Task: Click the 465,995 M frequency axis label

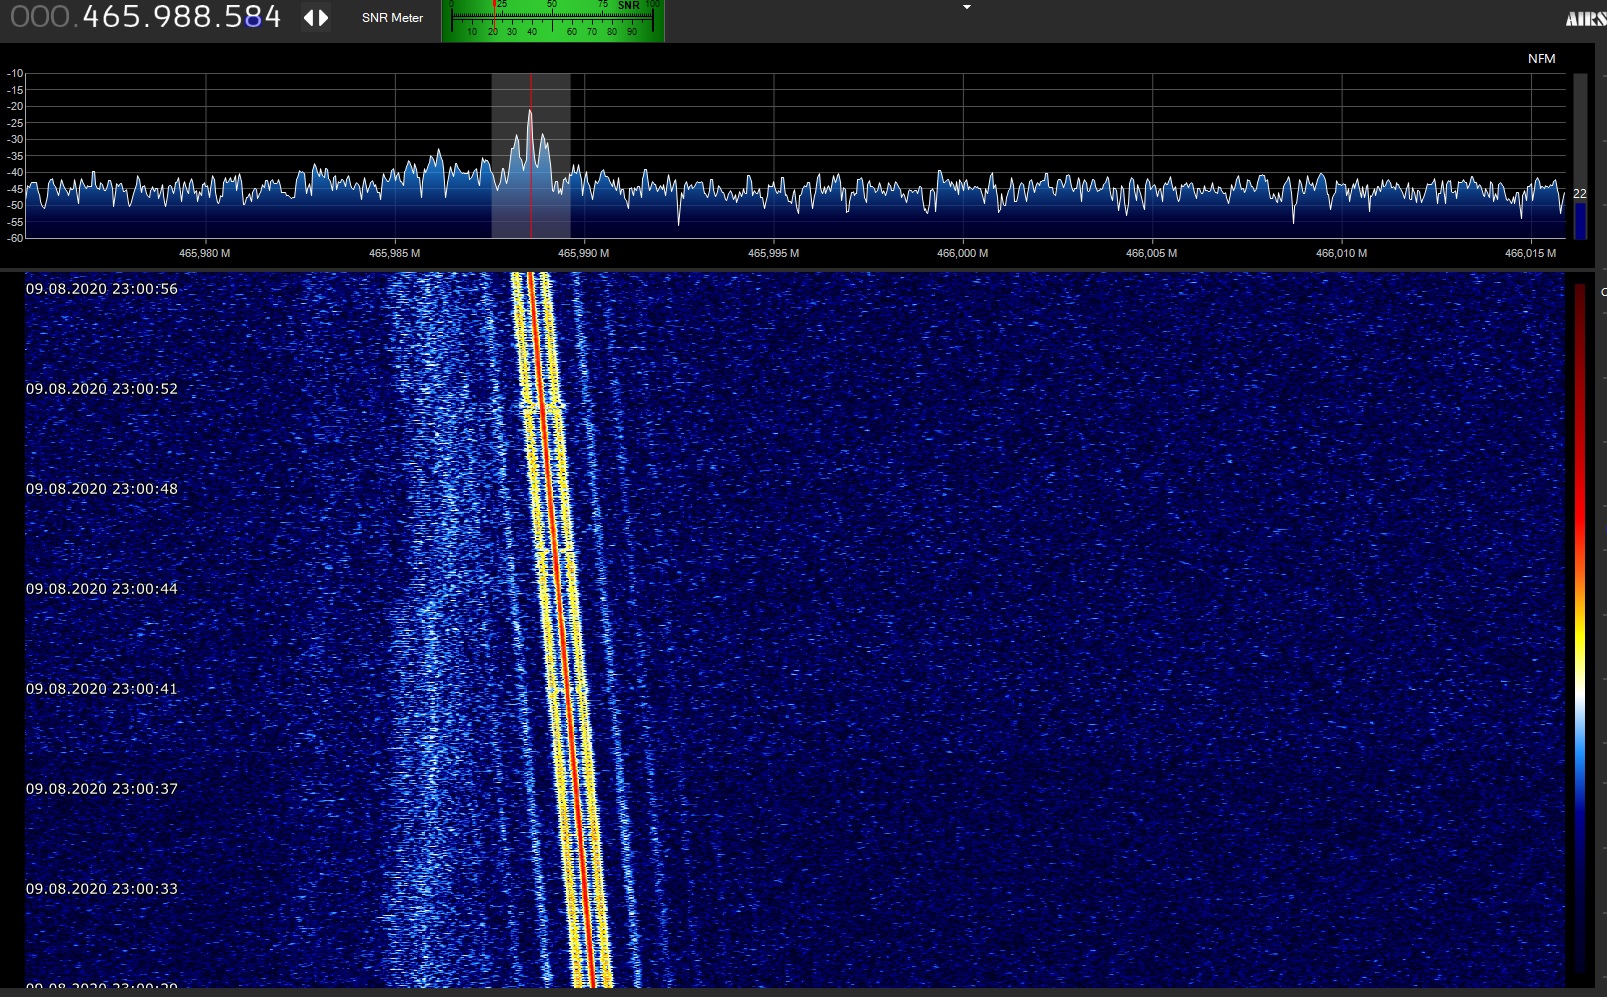Action: 773,253
